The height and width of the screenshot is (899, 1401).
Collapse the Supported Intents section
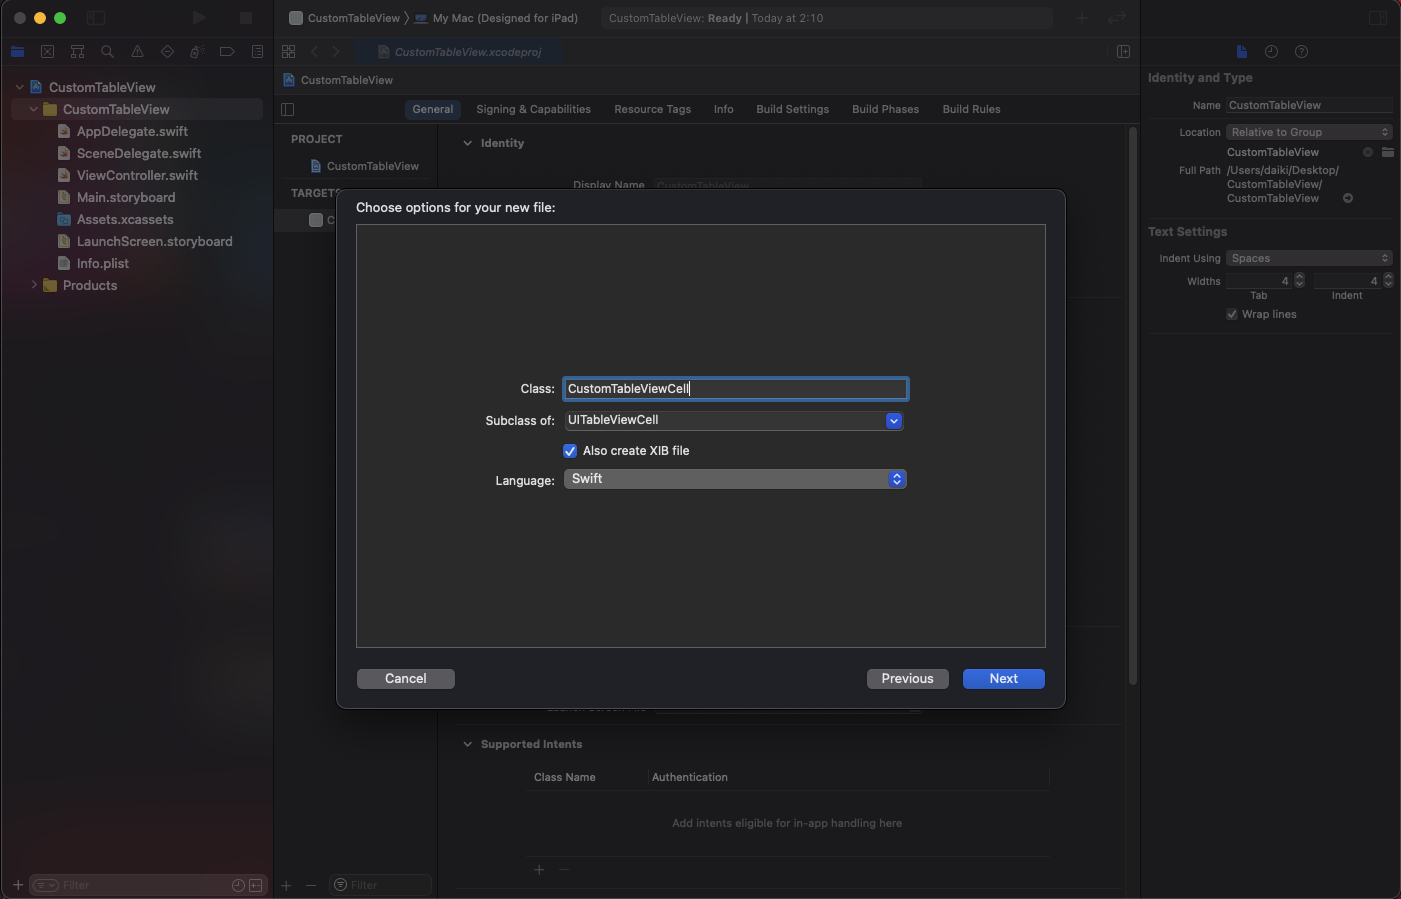[x=467, y=744]
